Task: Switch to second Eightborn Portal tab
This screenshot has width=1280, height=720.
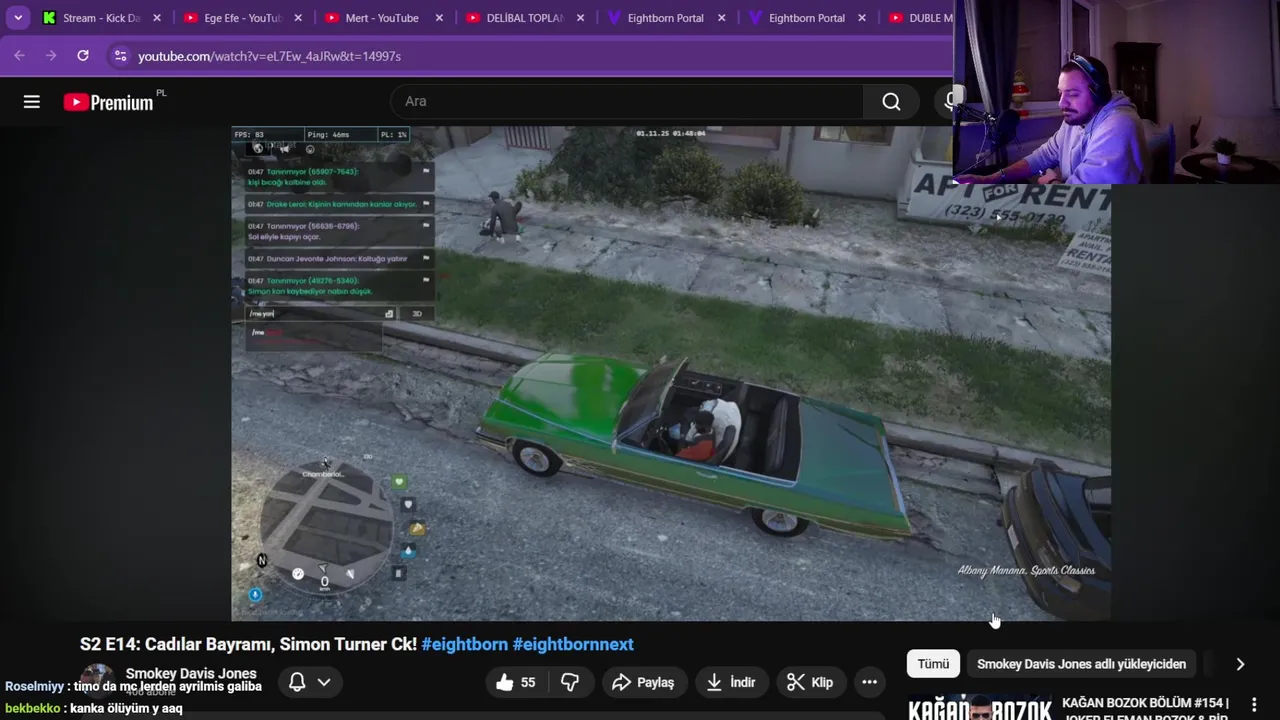Action: click(807, 18)
